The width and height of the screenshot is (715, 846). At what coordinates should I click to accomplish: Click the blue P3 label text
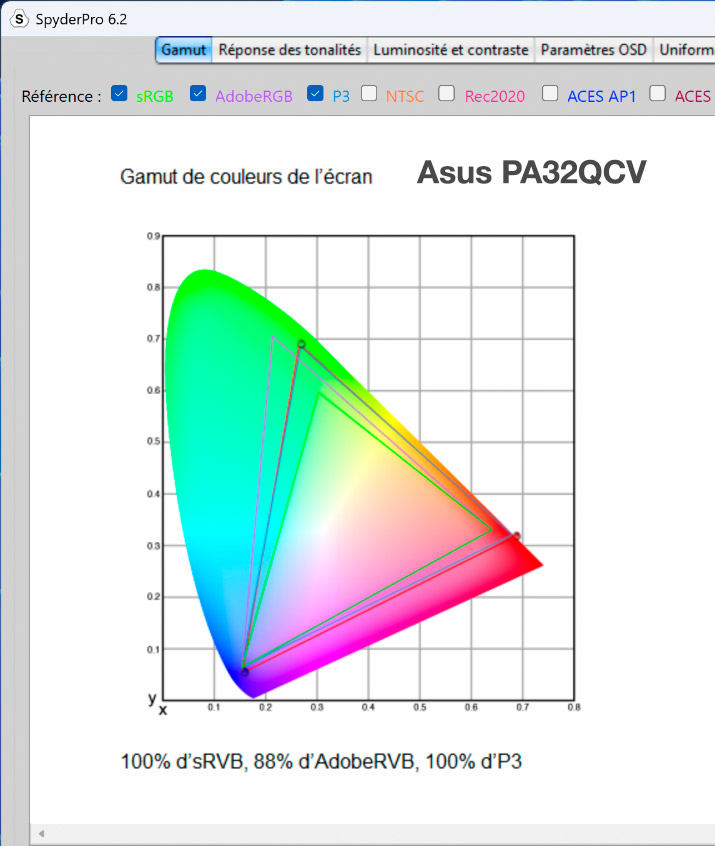point(341,97)
